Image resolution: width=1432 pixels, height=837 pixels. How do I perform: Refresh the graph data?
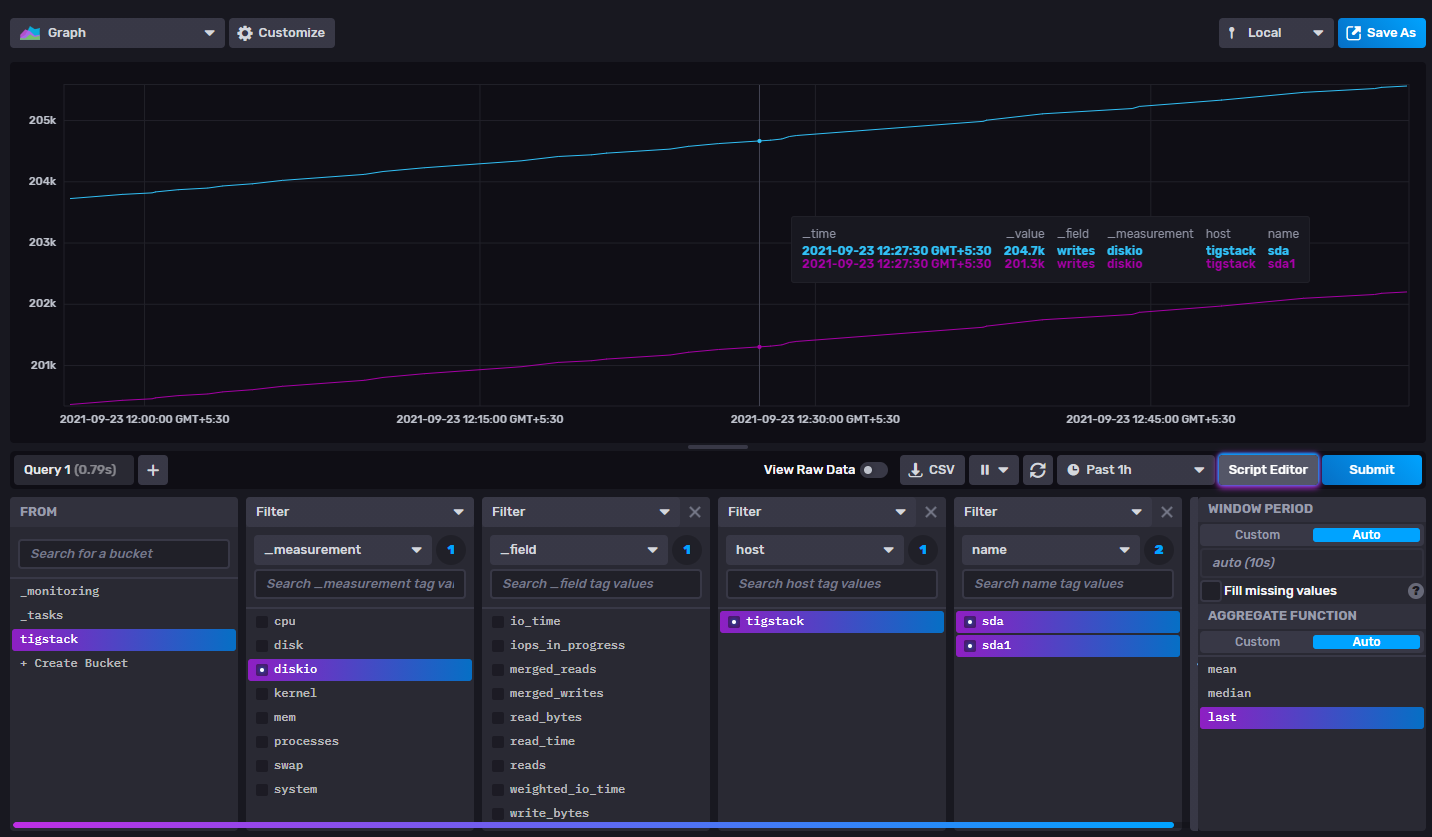(1037, 469)
